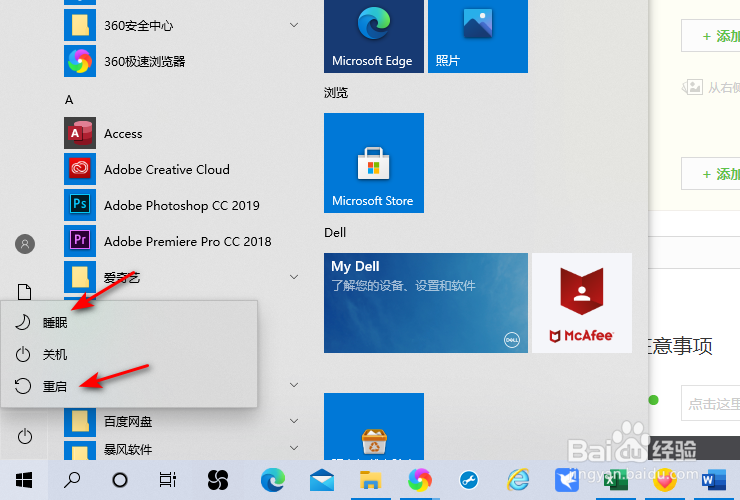
Task: Click the 点击这里 input field in background page
Action: 710,403
